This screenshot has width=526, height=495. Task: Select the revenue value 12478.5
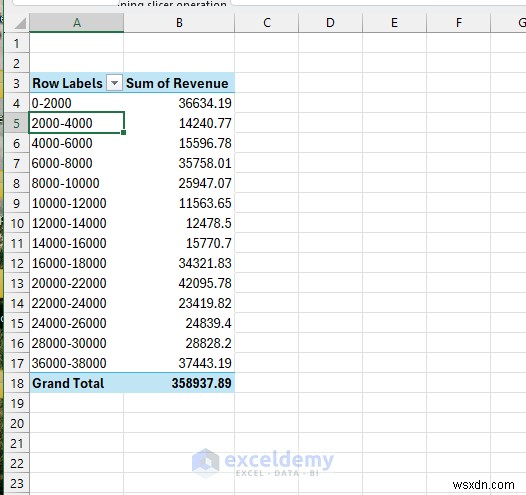coord(179,223)
